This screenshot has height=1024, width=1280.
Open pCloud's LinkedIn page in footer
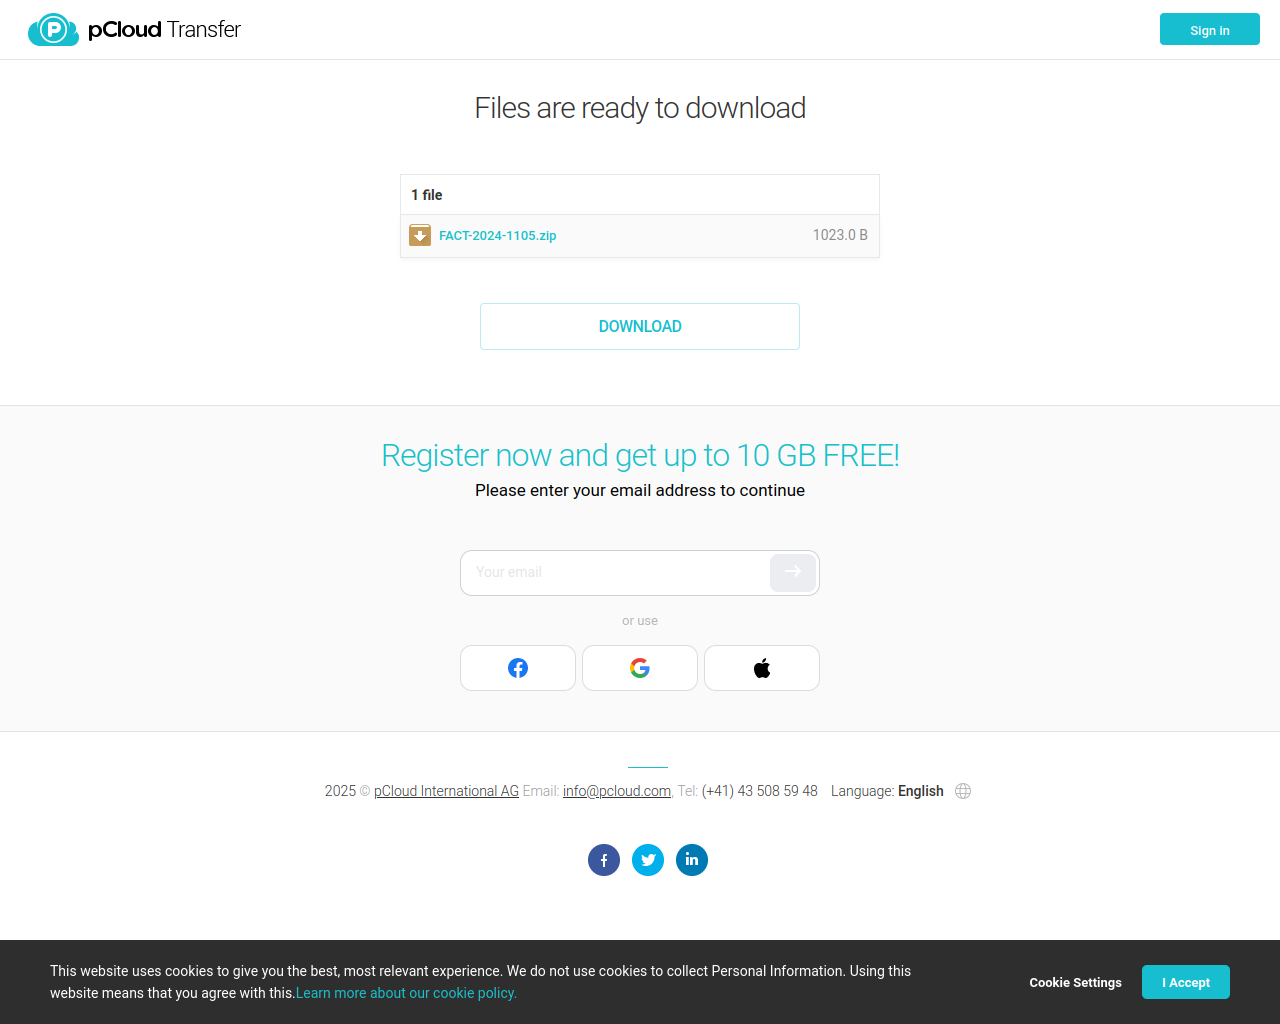coord(692,860)
